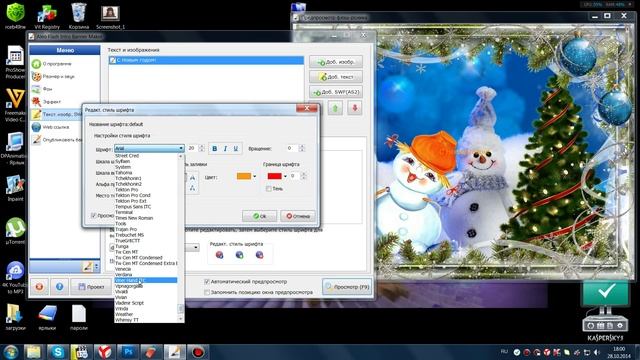The height and width of the screenshot is (360, 640).
Task: Increase the rotation stepper value
Action: point(302,147)
